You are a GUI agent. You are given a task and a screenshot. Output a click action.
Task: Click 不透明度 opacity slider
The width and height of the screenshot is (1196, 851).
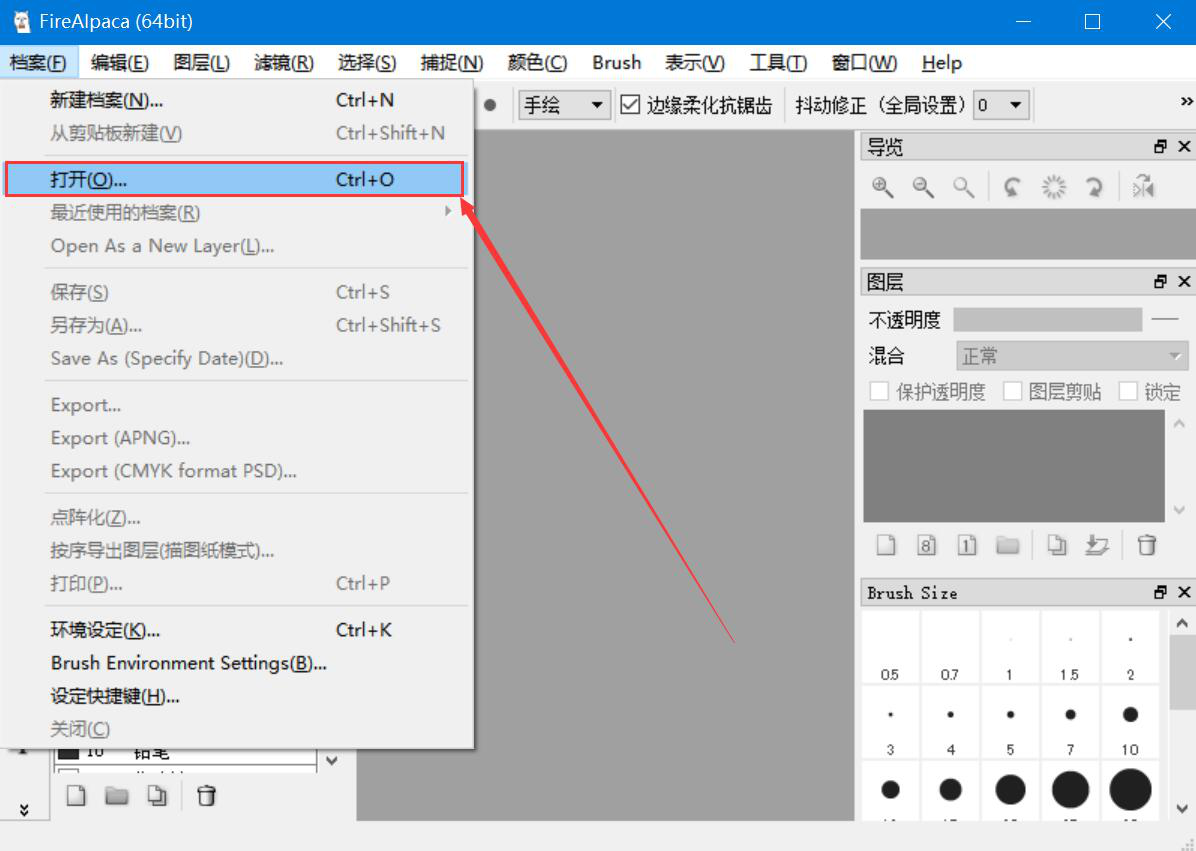[x=1047, y=320]
